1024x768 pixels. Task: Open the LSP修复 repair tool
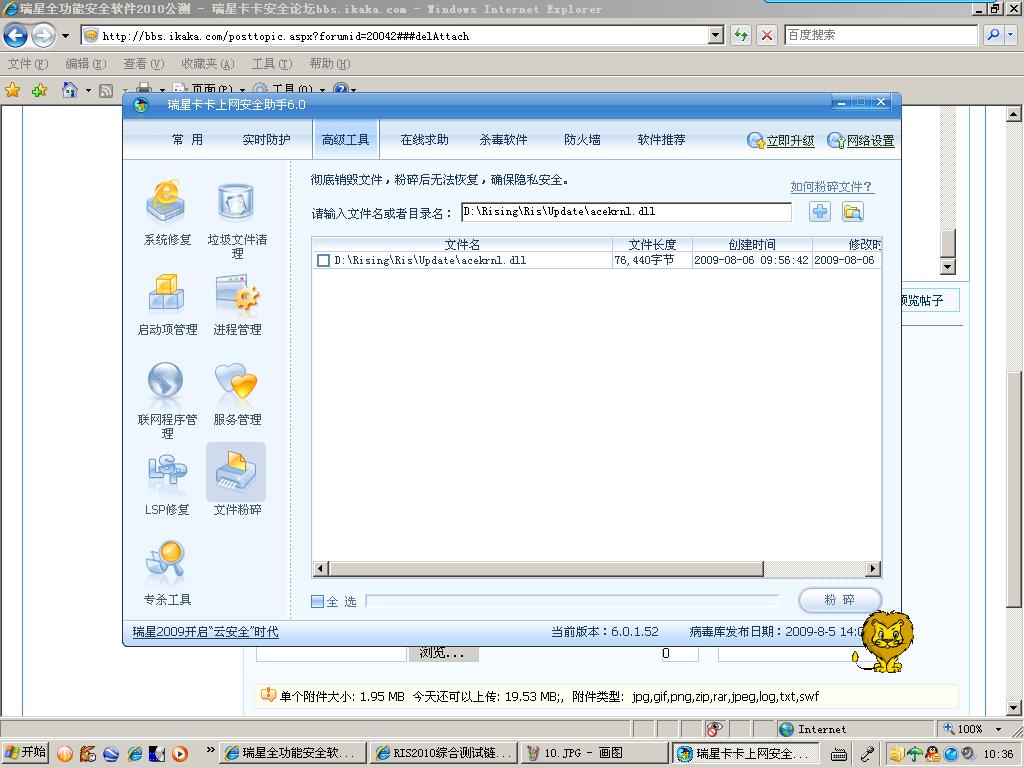coord(167,484)
